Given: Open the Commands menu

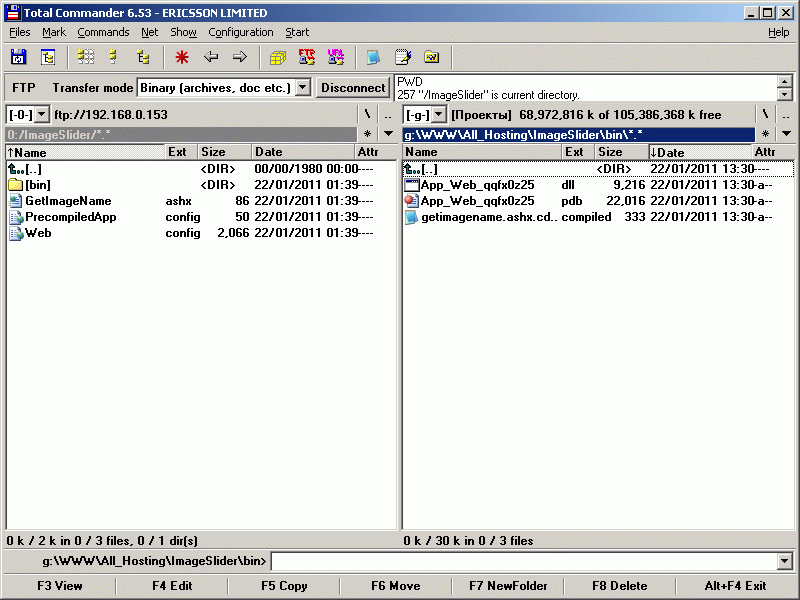Looking at the screenshot, I should pyautogui.click(x=103, y=32).
